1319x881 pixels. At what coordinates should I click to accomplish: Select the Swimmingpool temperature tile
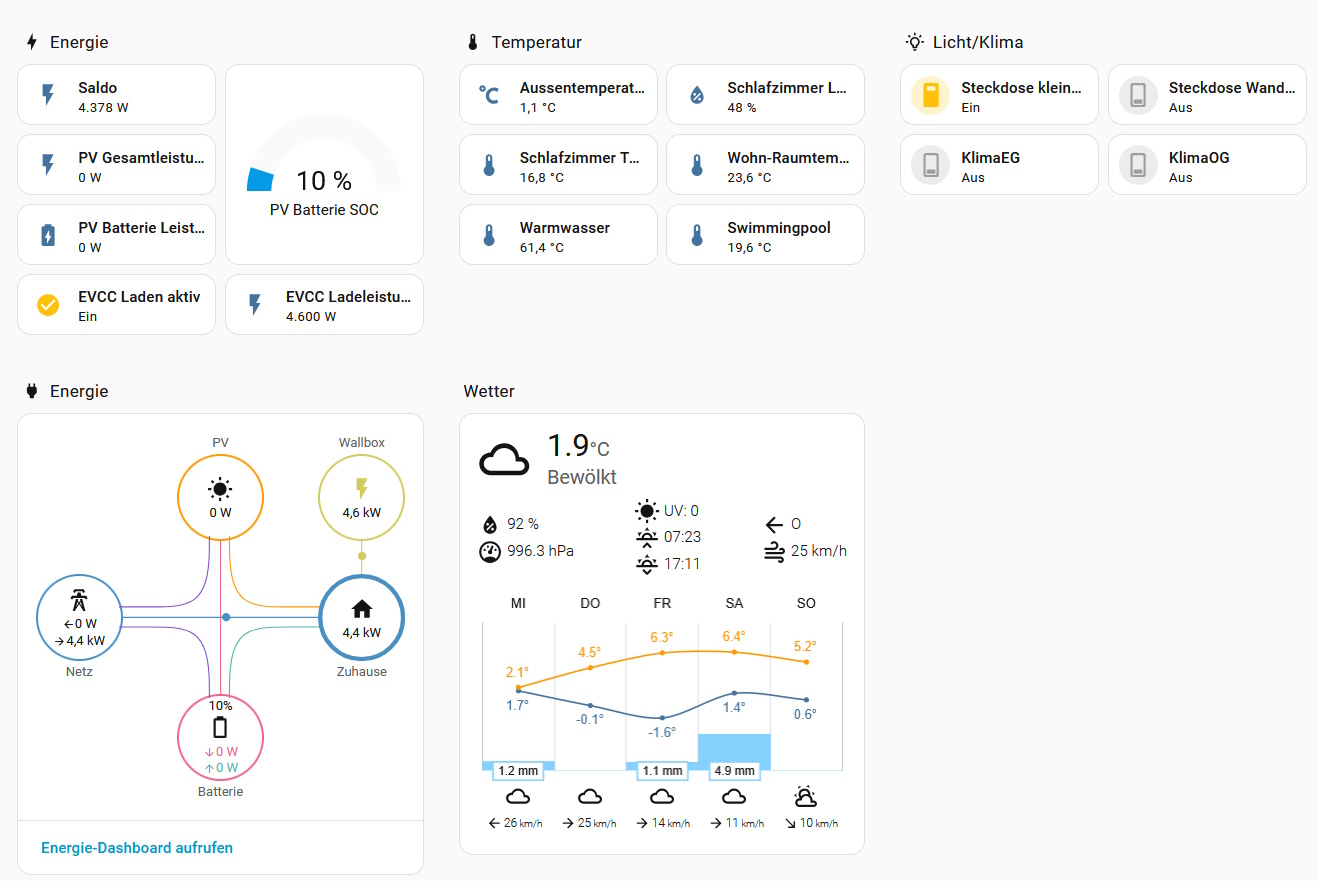[x=765, y=235]
